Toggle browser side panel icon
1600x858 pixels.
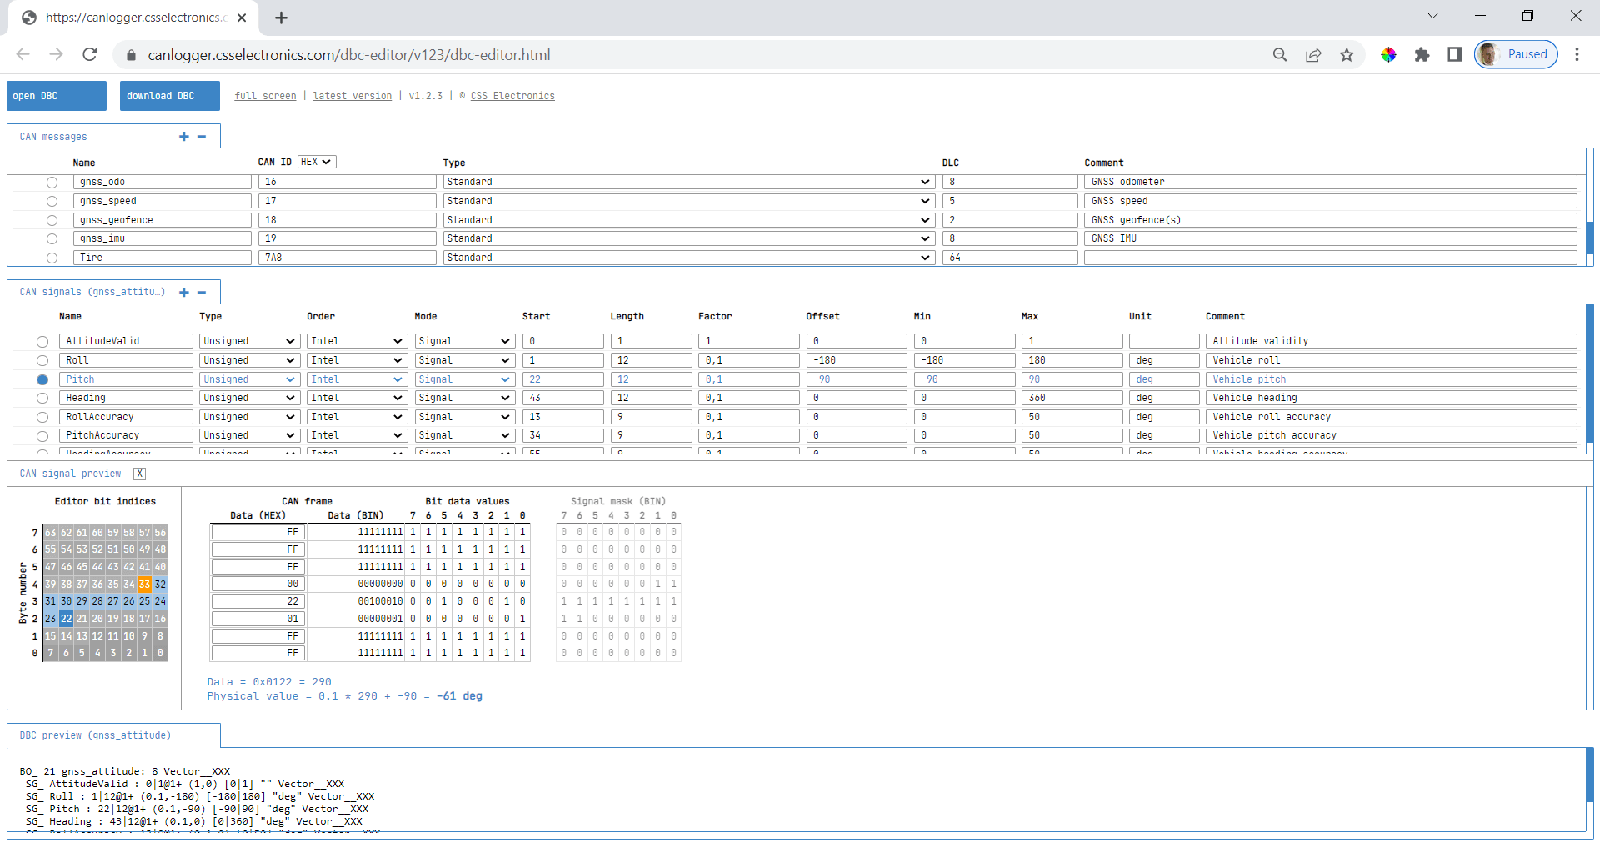[1455, 55]
